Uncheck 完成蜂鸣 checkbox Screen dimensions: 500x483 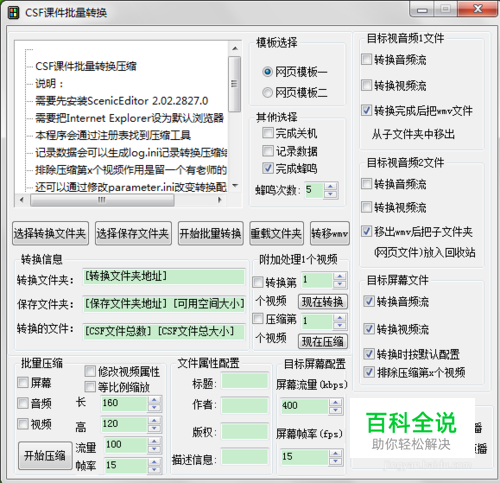pos(268,168)
